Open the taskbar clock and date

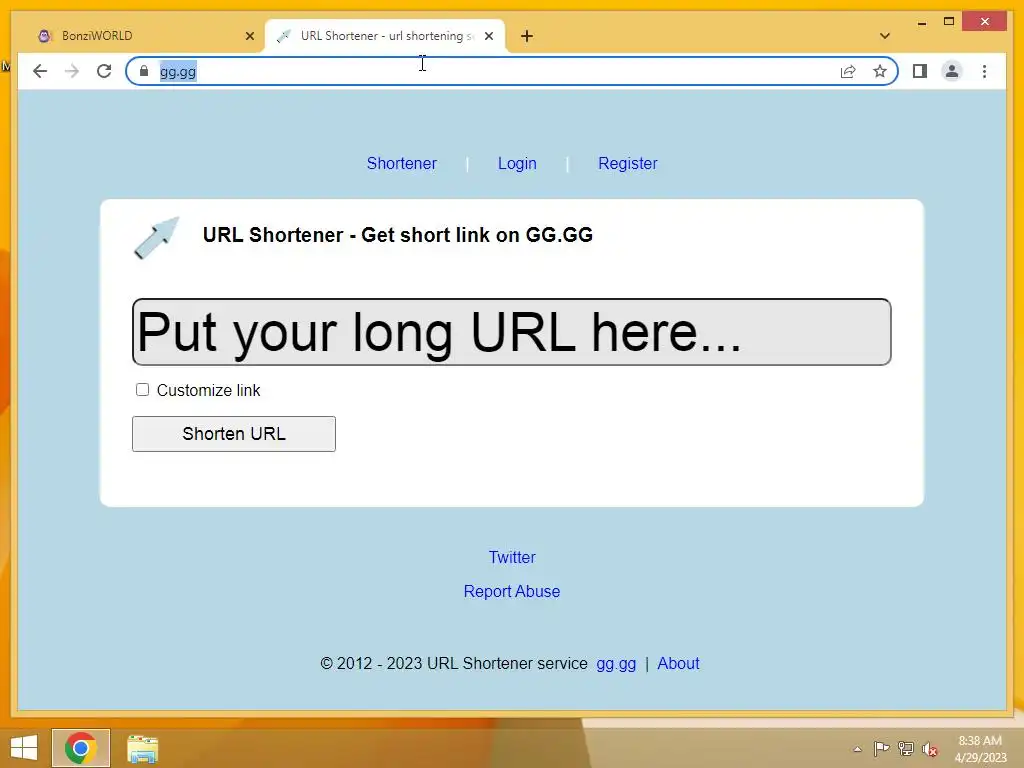click(x=980, y=749)
